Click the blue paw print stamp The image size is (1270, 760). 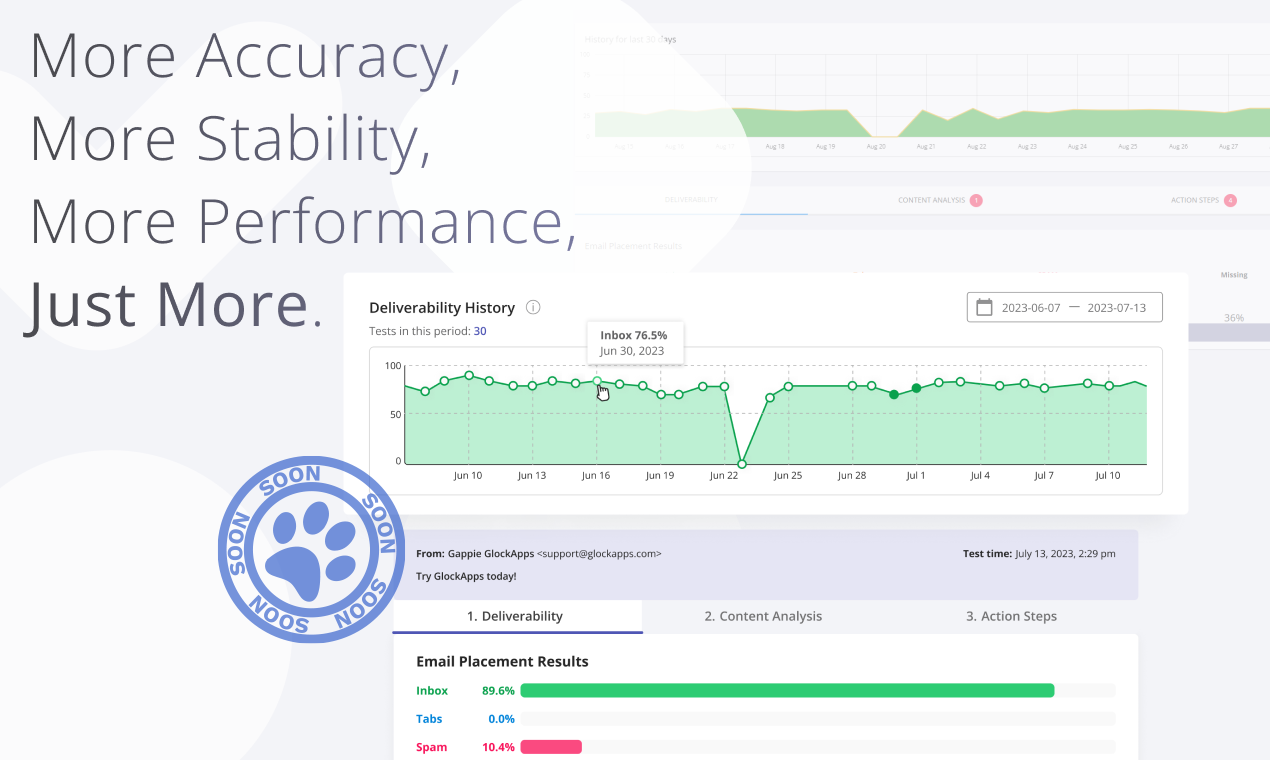click(x=312, y=549)
